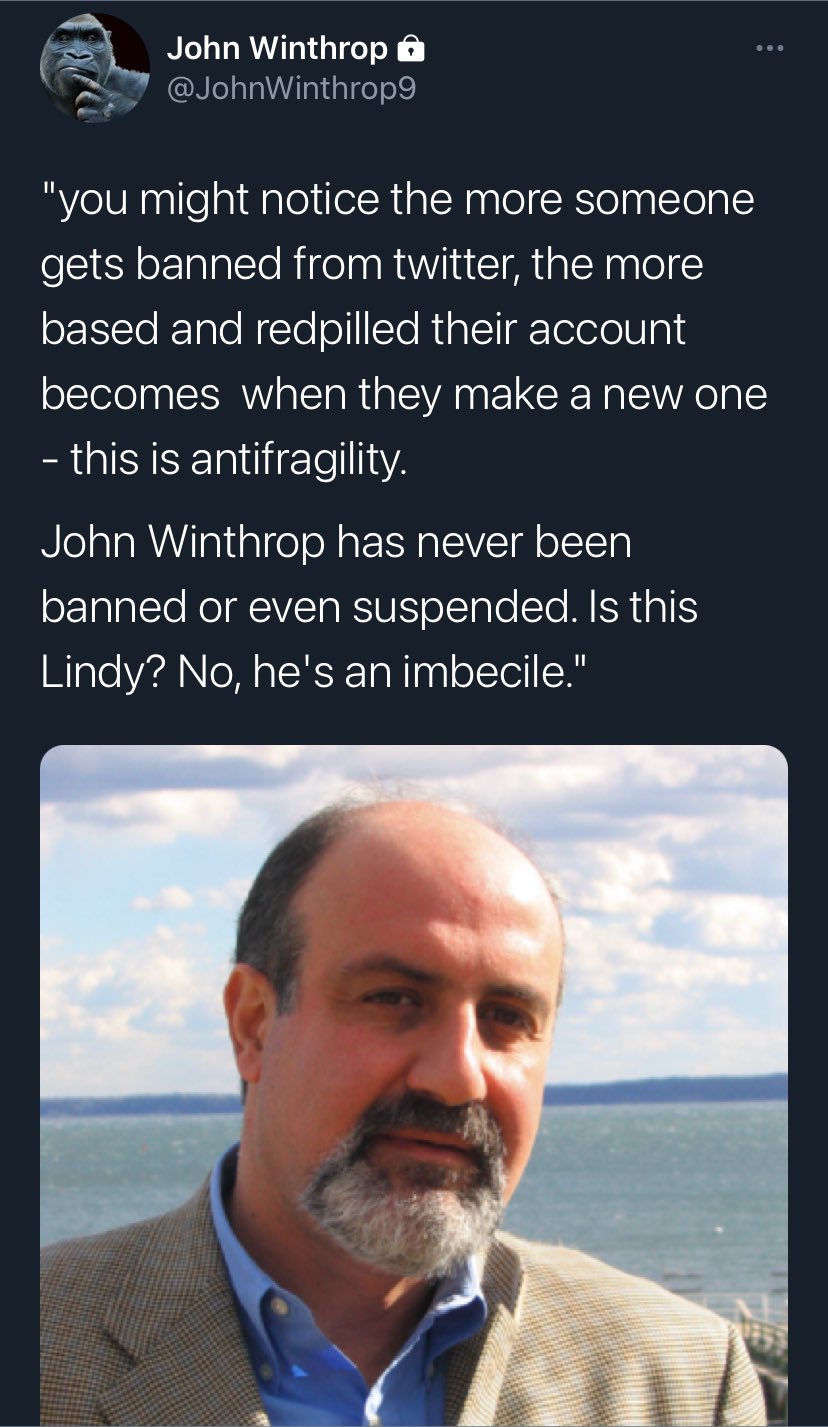Click the word "Lindy?" in the tweet
Screen dimensions: 828x1427
click(x=102, y=672)
